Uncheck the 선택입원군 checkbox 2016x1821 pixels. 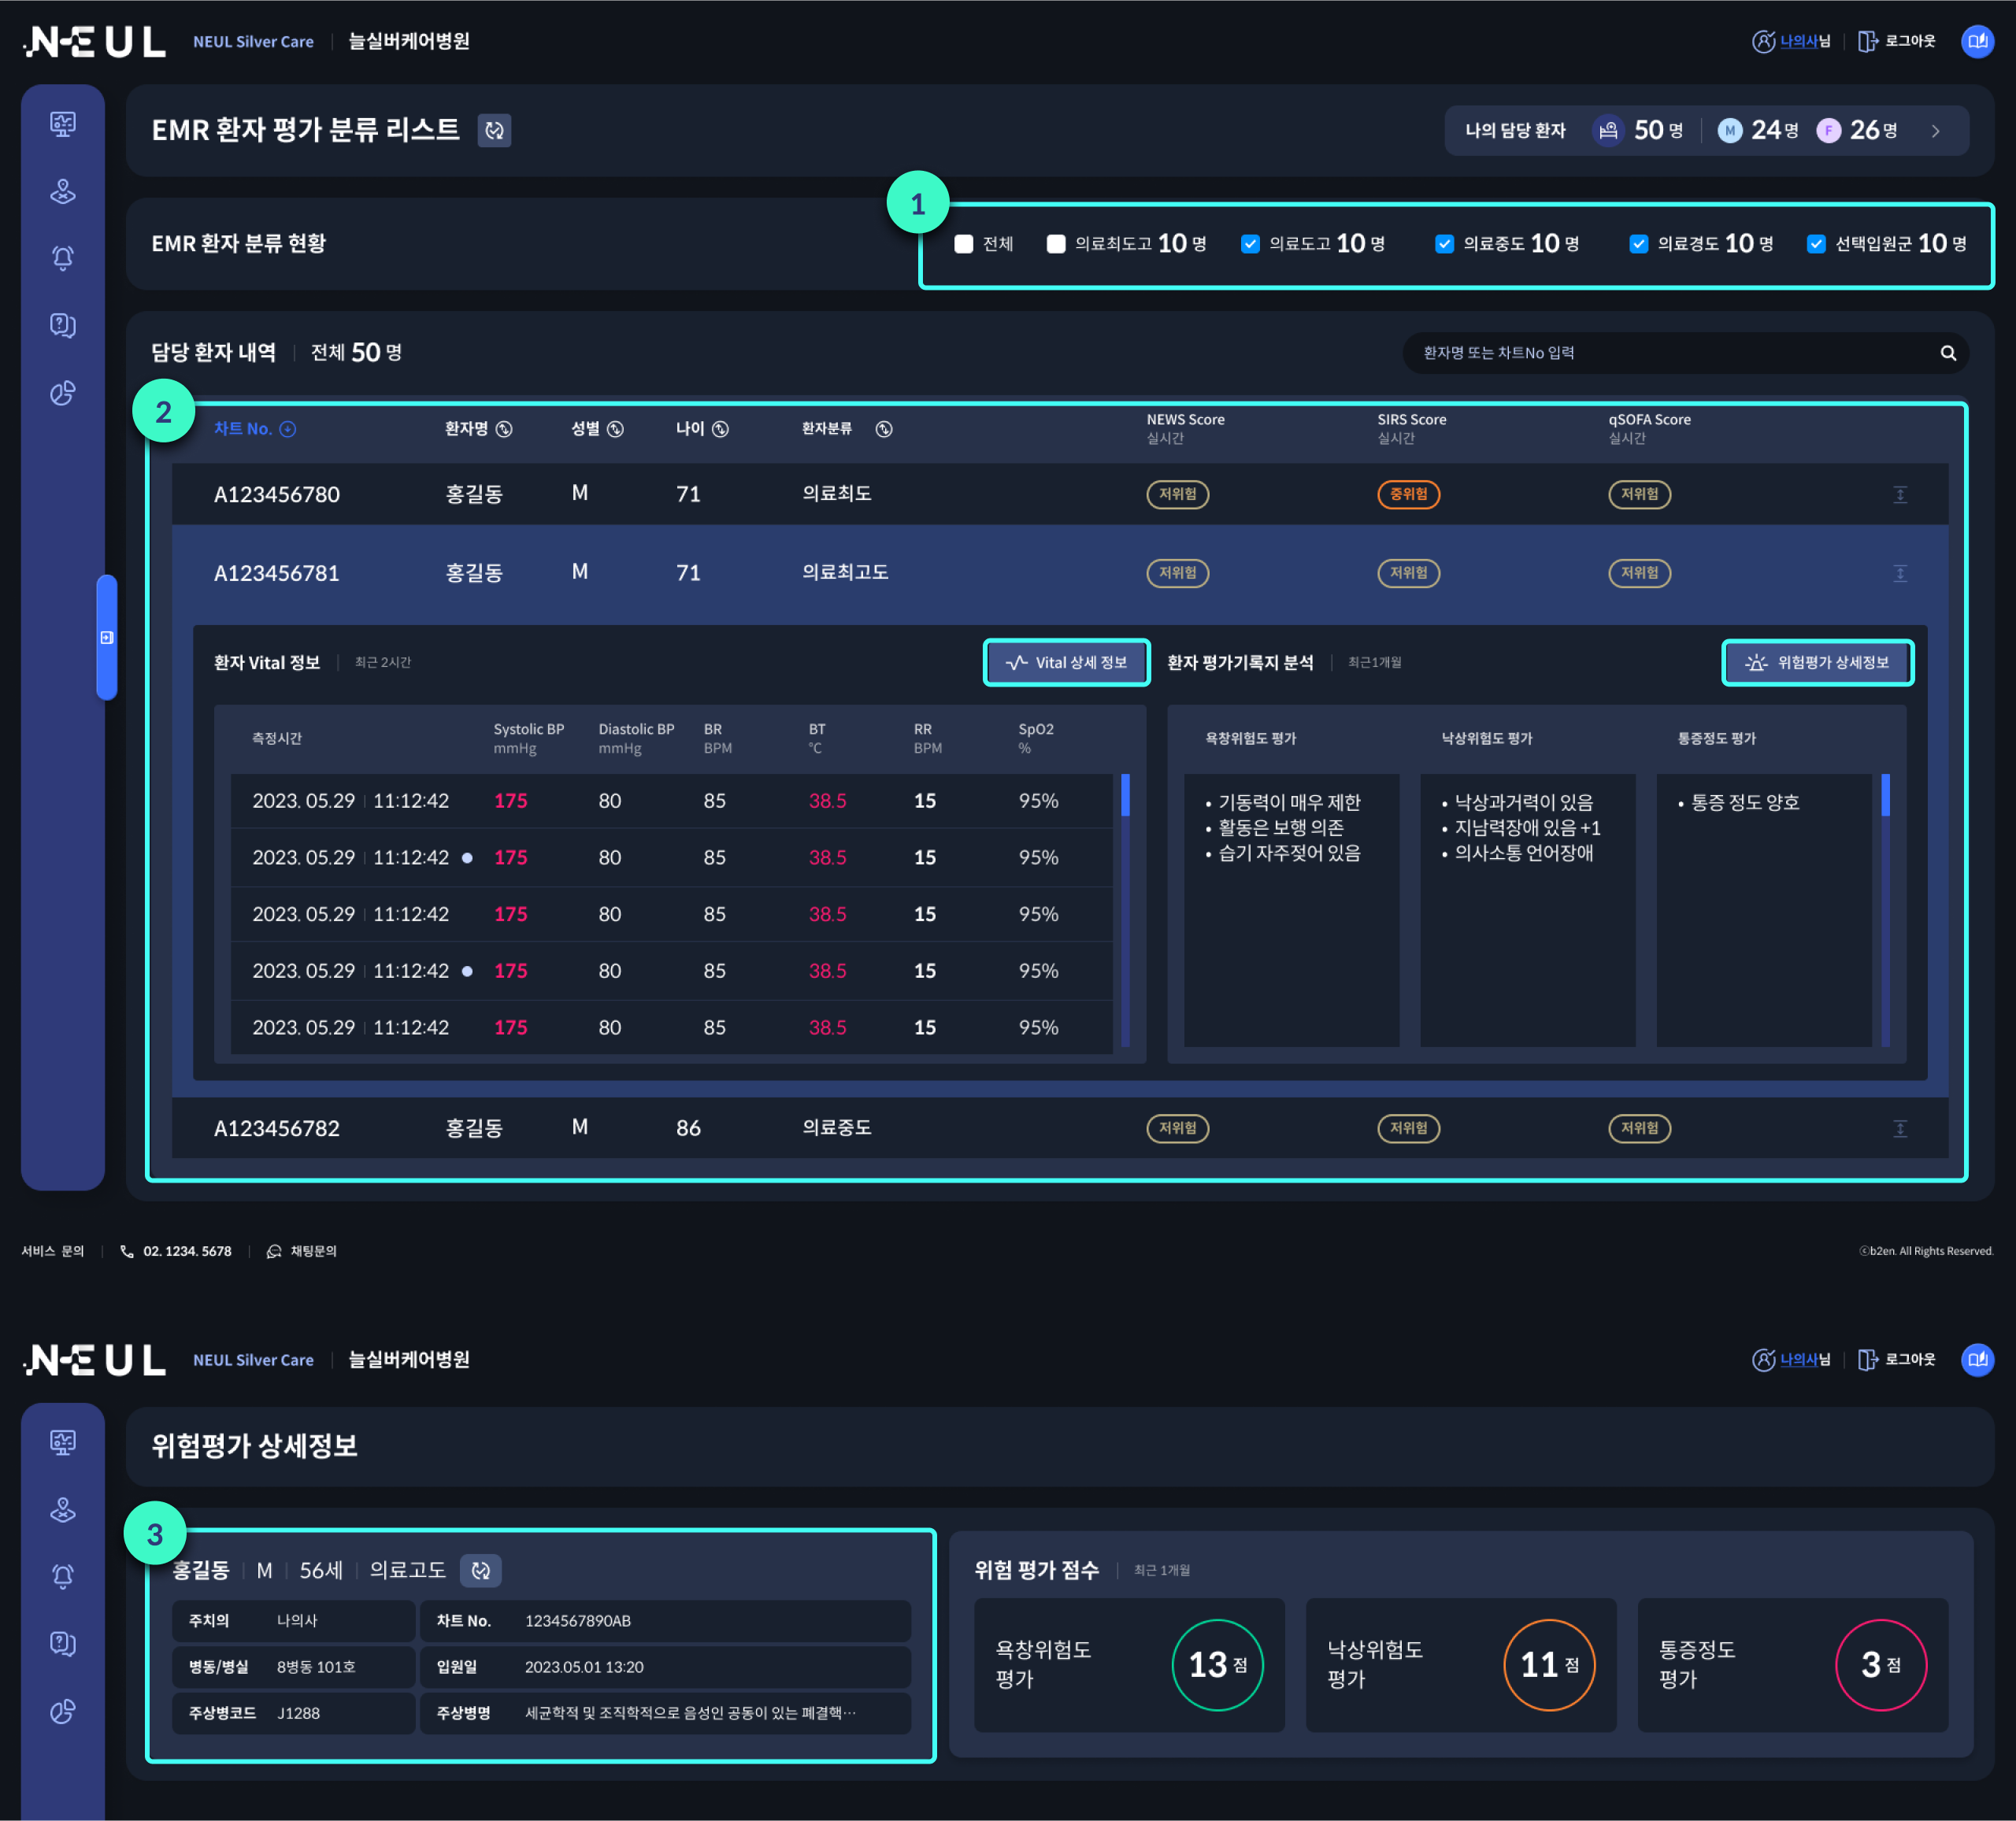click(x=1816, y=244)
